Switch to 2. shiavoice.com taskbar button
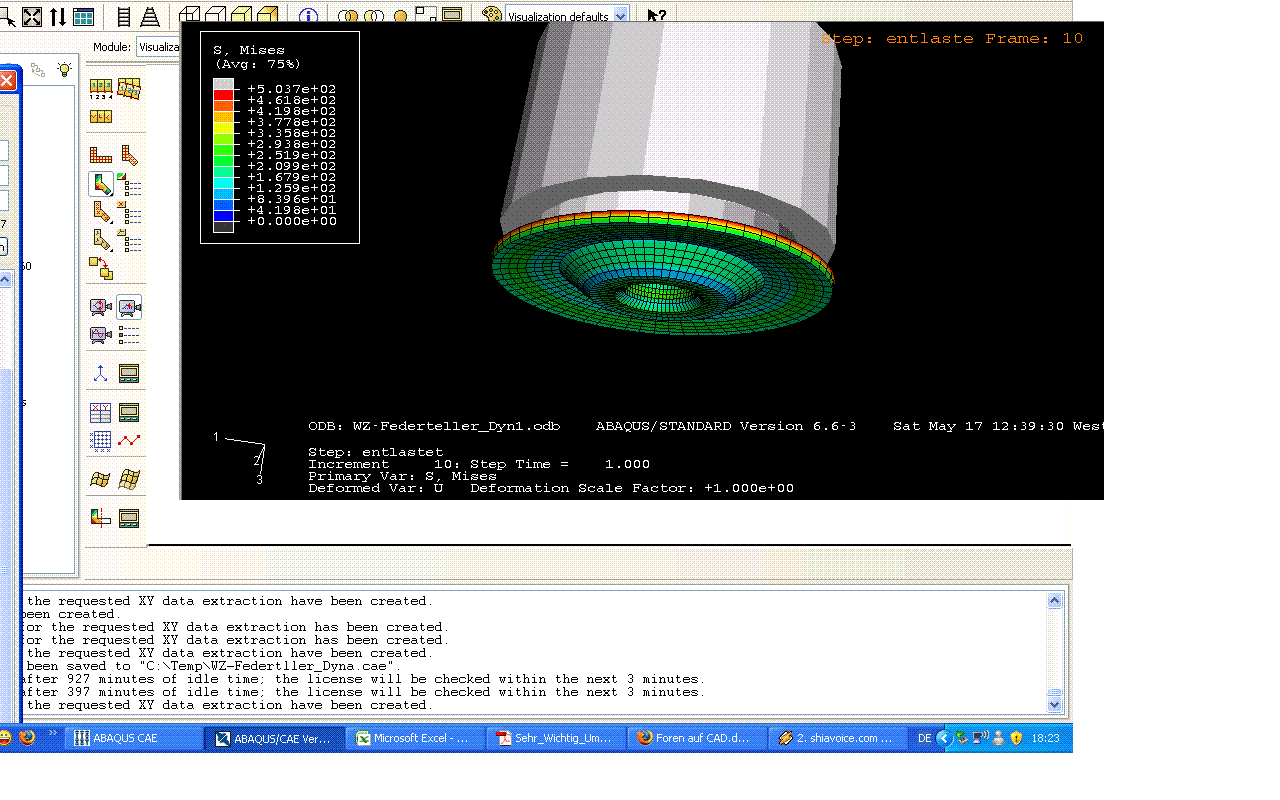 click(x=837, y=738)
